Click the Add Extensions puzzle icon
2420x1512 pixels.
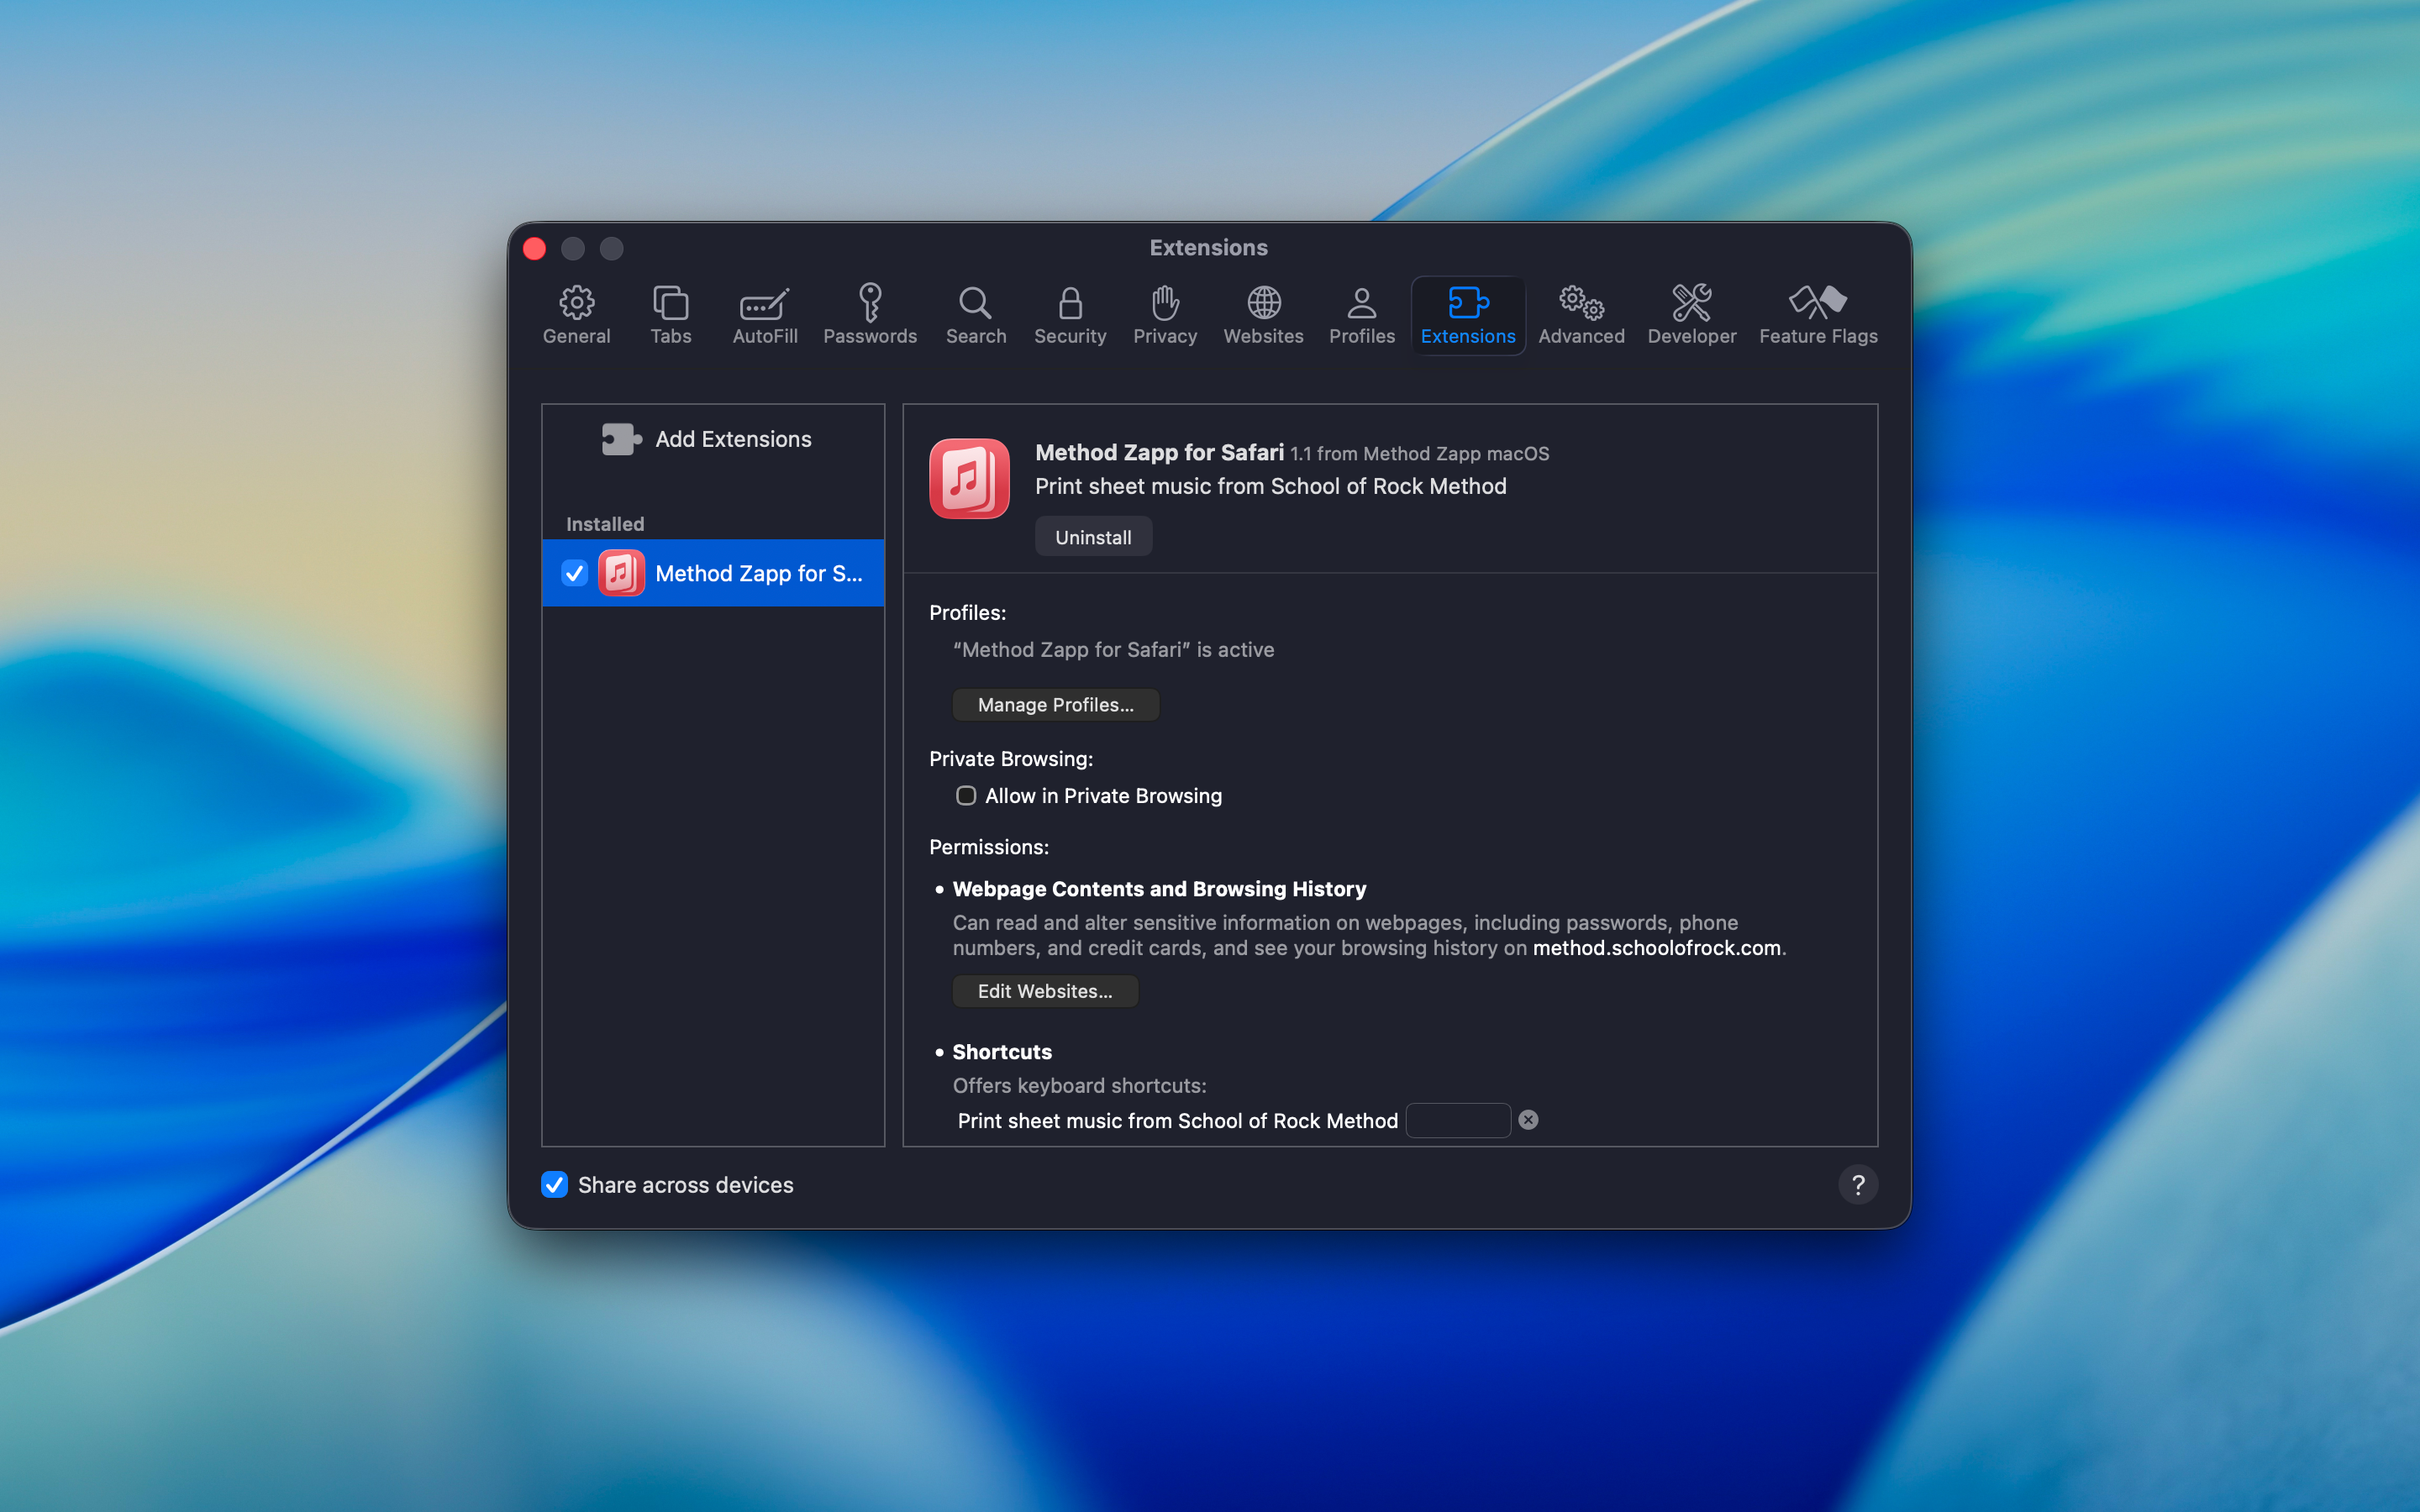tap(621, 439)
